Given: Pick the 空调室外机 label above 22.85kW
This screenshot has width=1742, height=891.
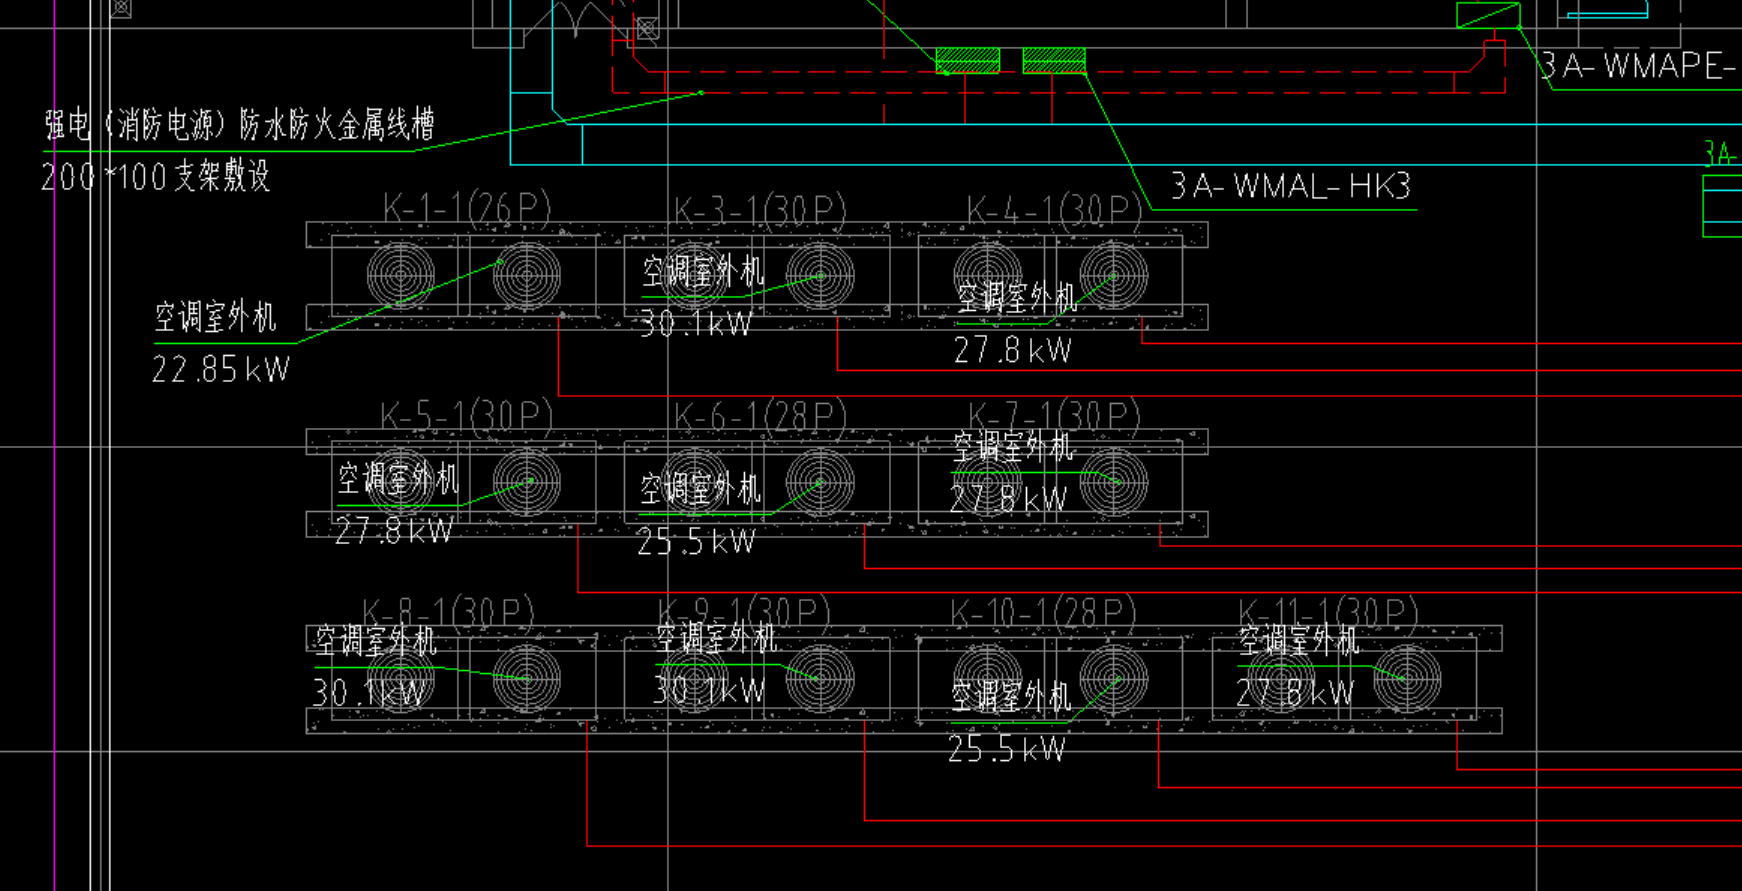Looking at the screenshot, I should (215, 317).
